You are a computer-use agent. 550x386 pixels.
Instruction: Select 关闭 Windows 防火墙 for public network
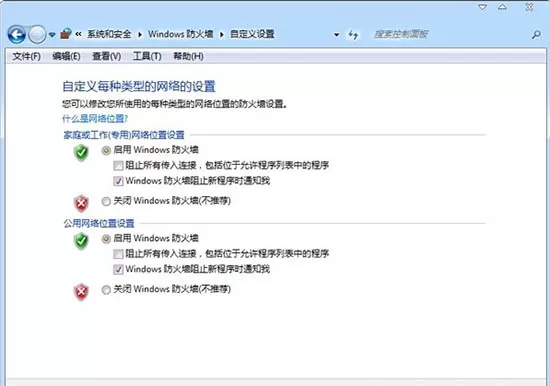pyautogui.click(x=106, y=290)
